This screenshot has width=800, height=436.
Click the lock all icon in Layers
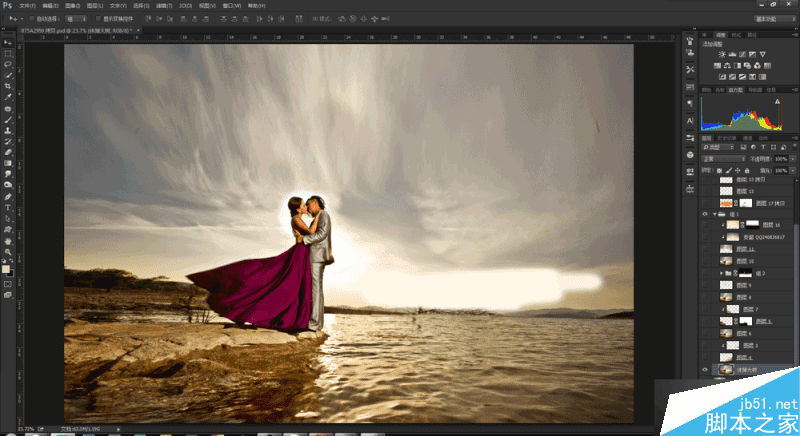coord(747,170)
